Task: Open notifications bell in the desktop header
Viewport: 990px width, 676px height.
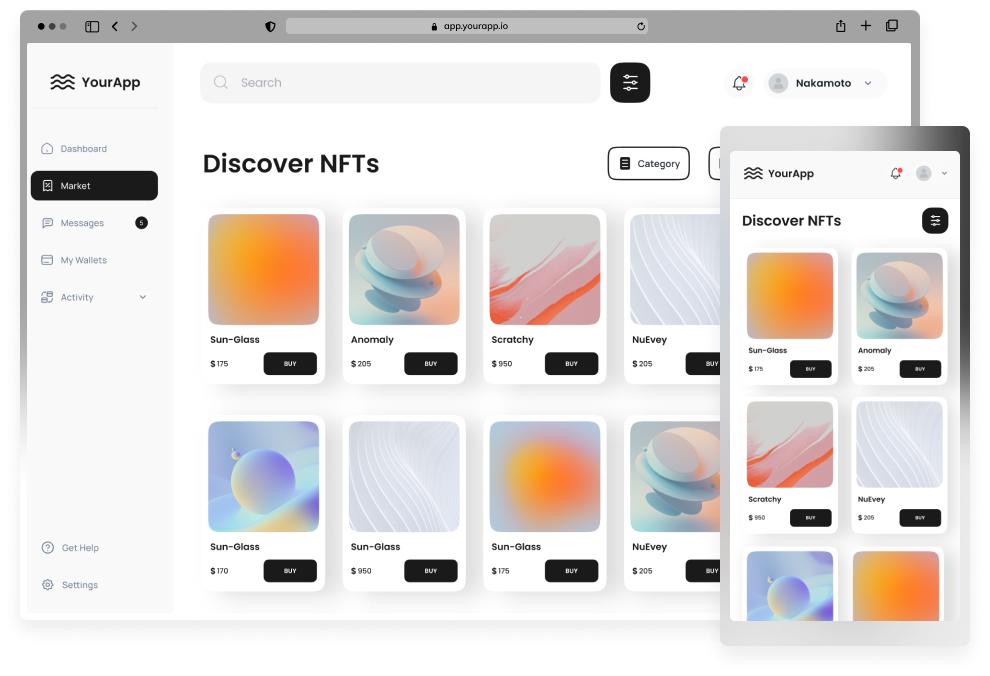Action: pyautogui.click(x=739, y=83)
